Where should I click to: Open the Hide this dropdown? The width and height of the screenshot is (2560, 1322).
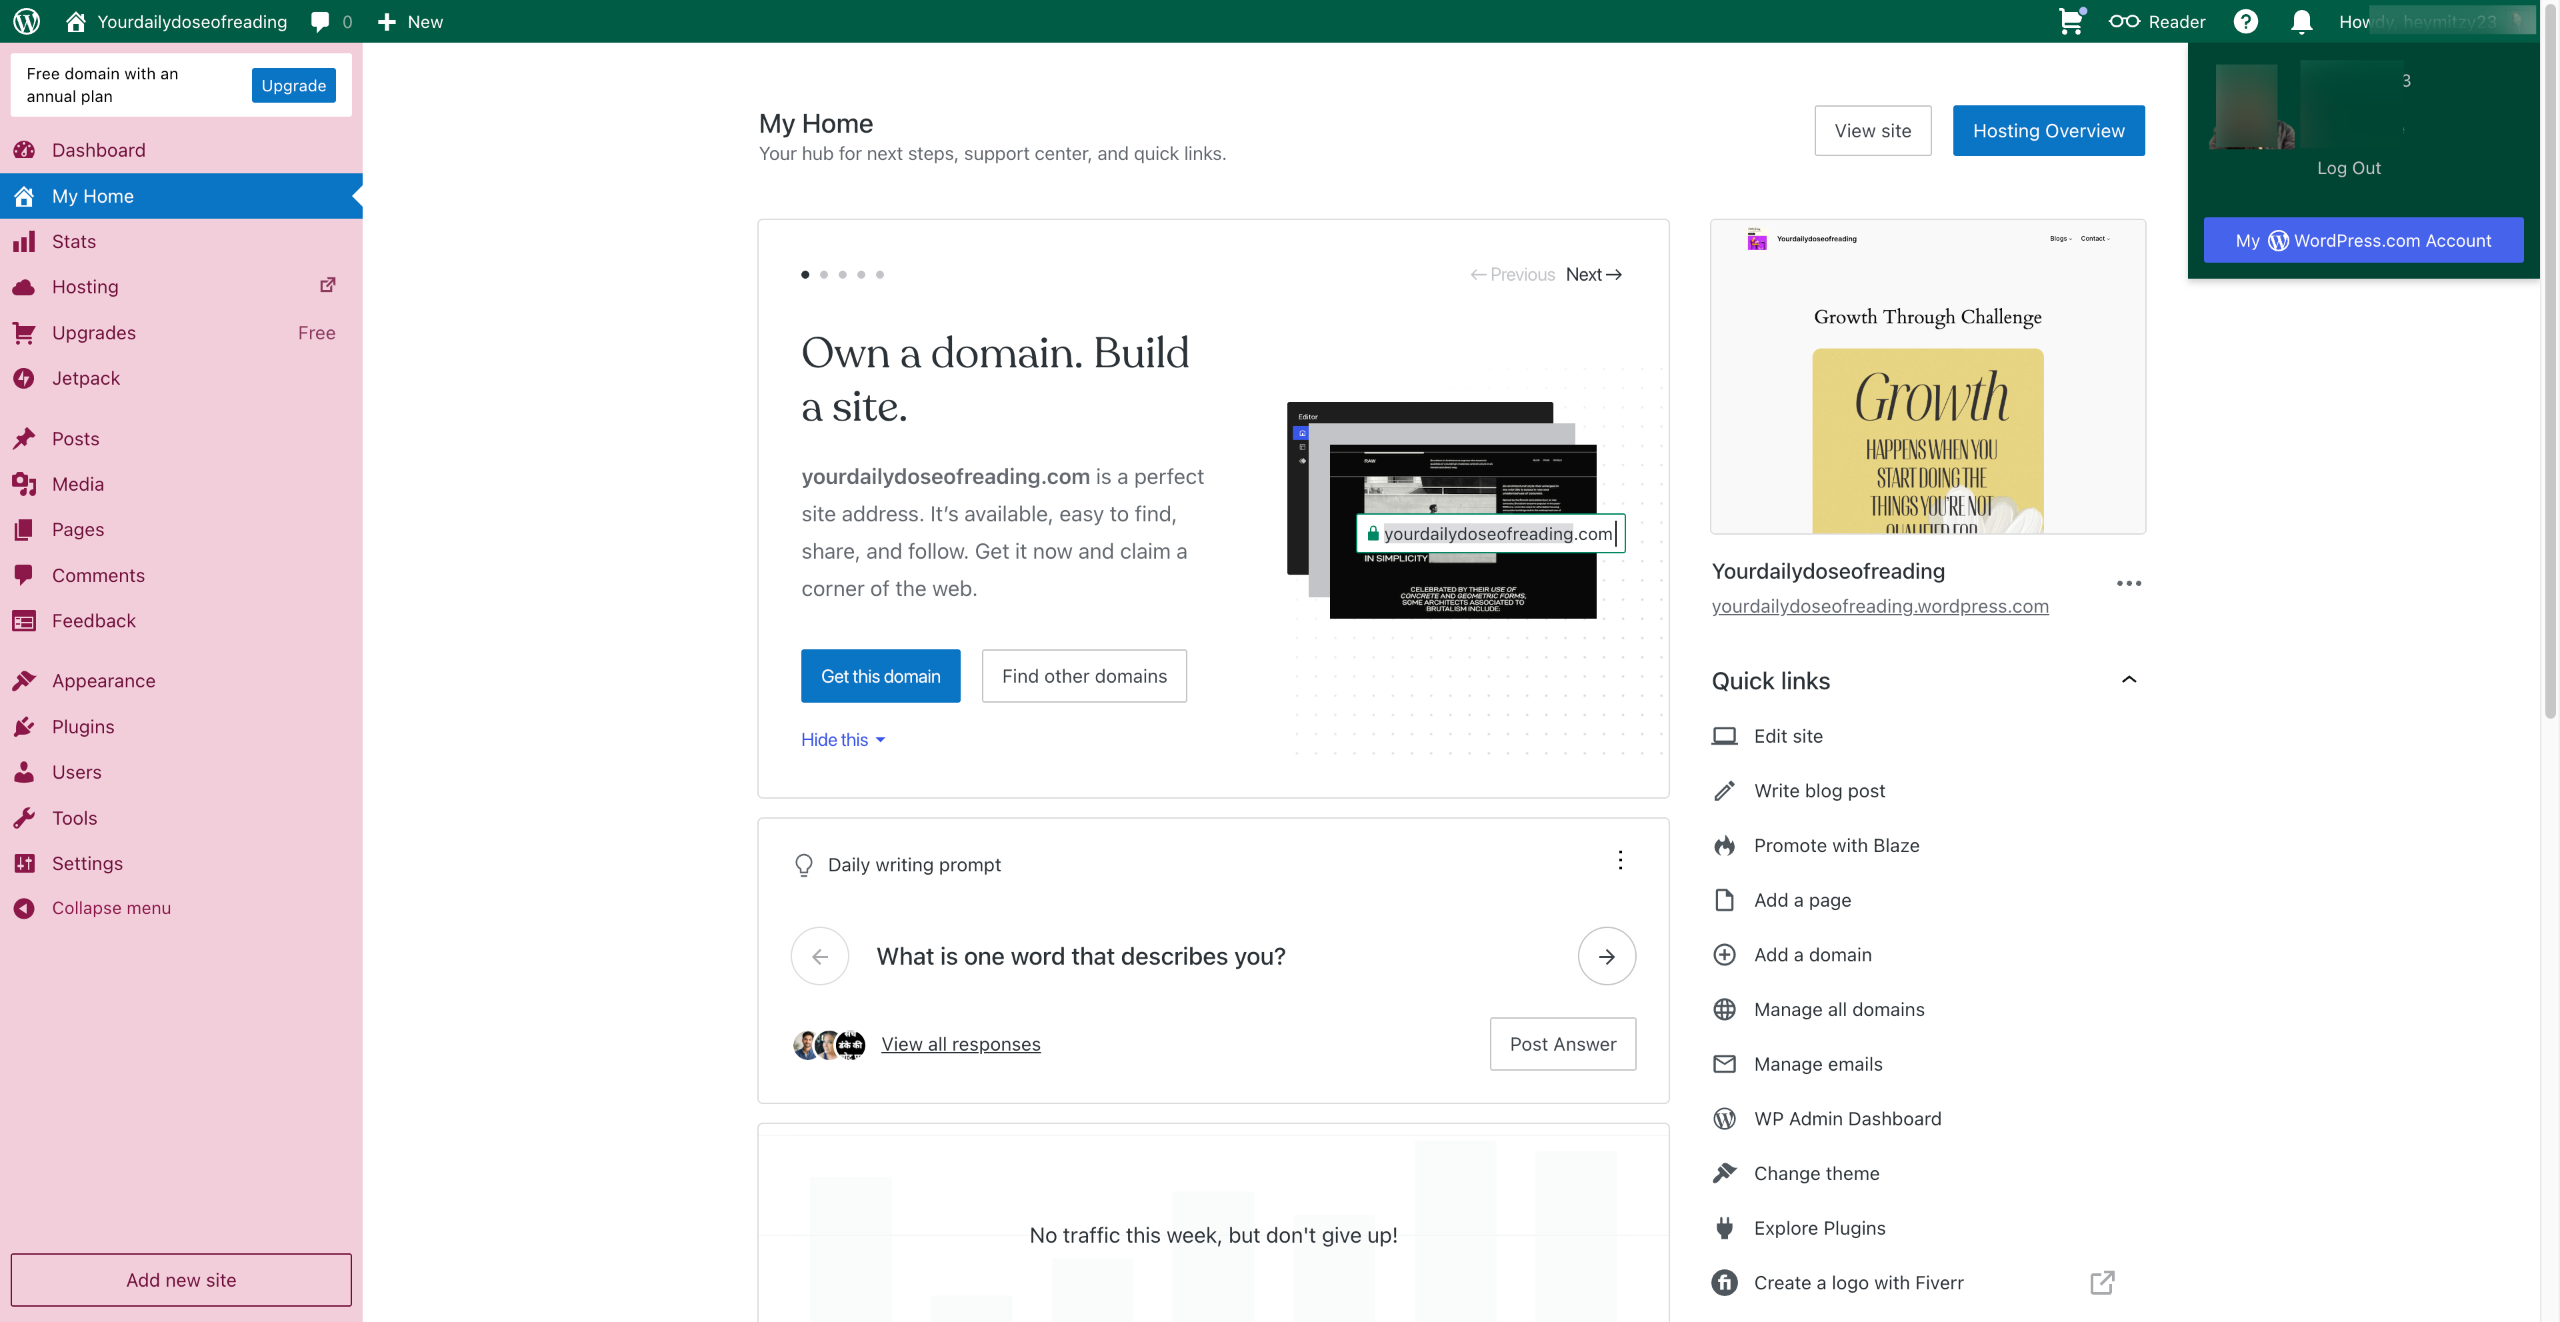[843, 740]
